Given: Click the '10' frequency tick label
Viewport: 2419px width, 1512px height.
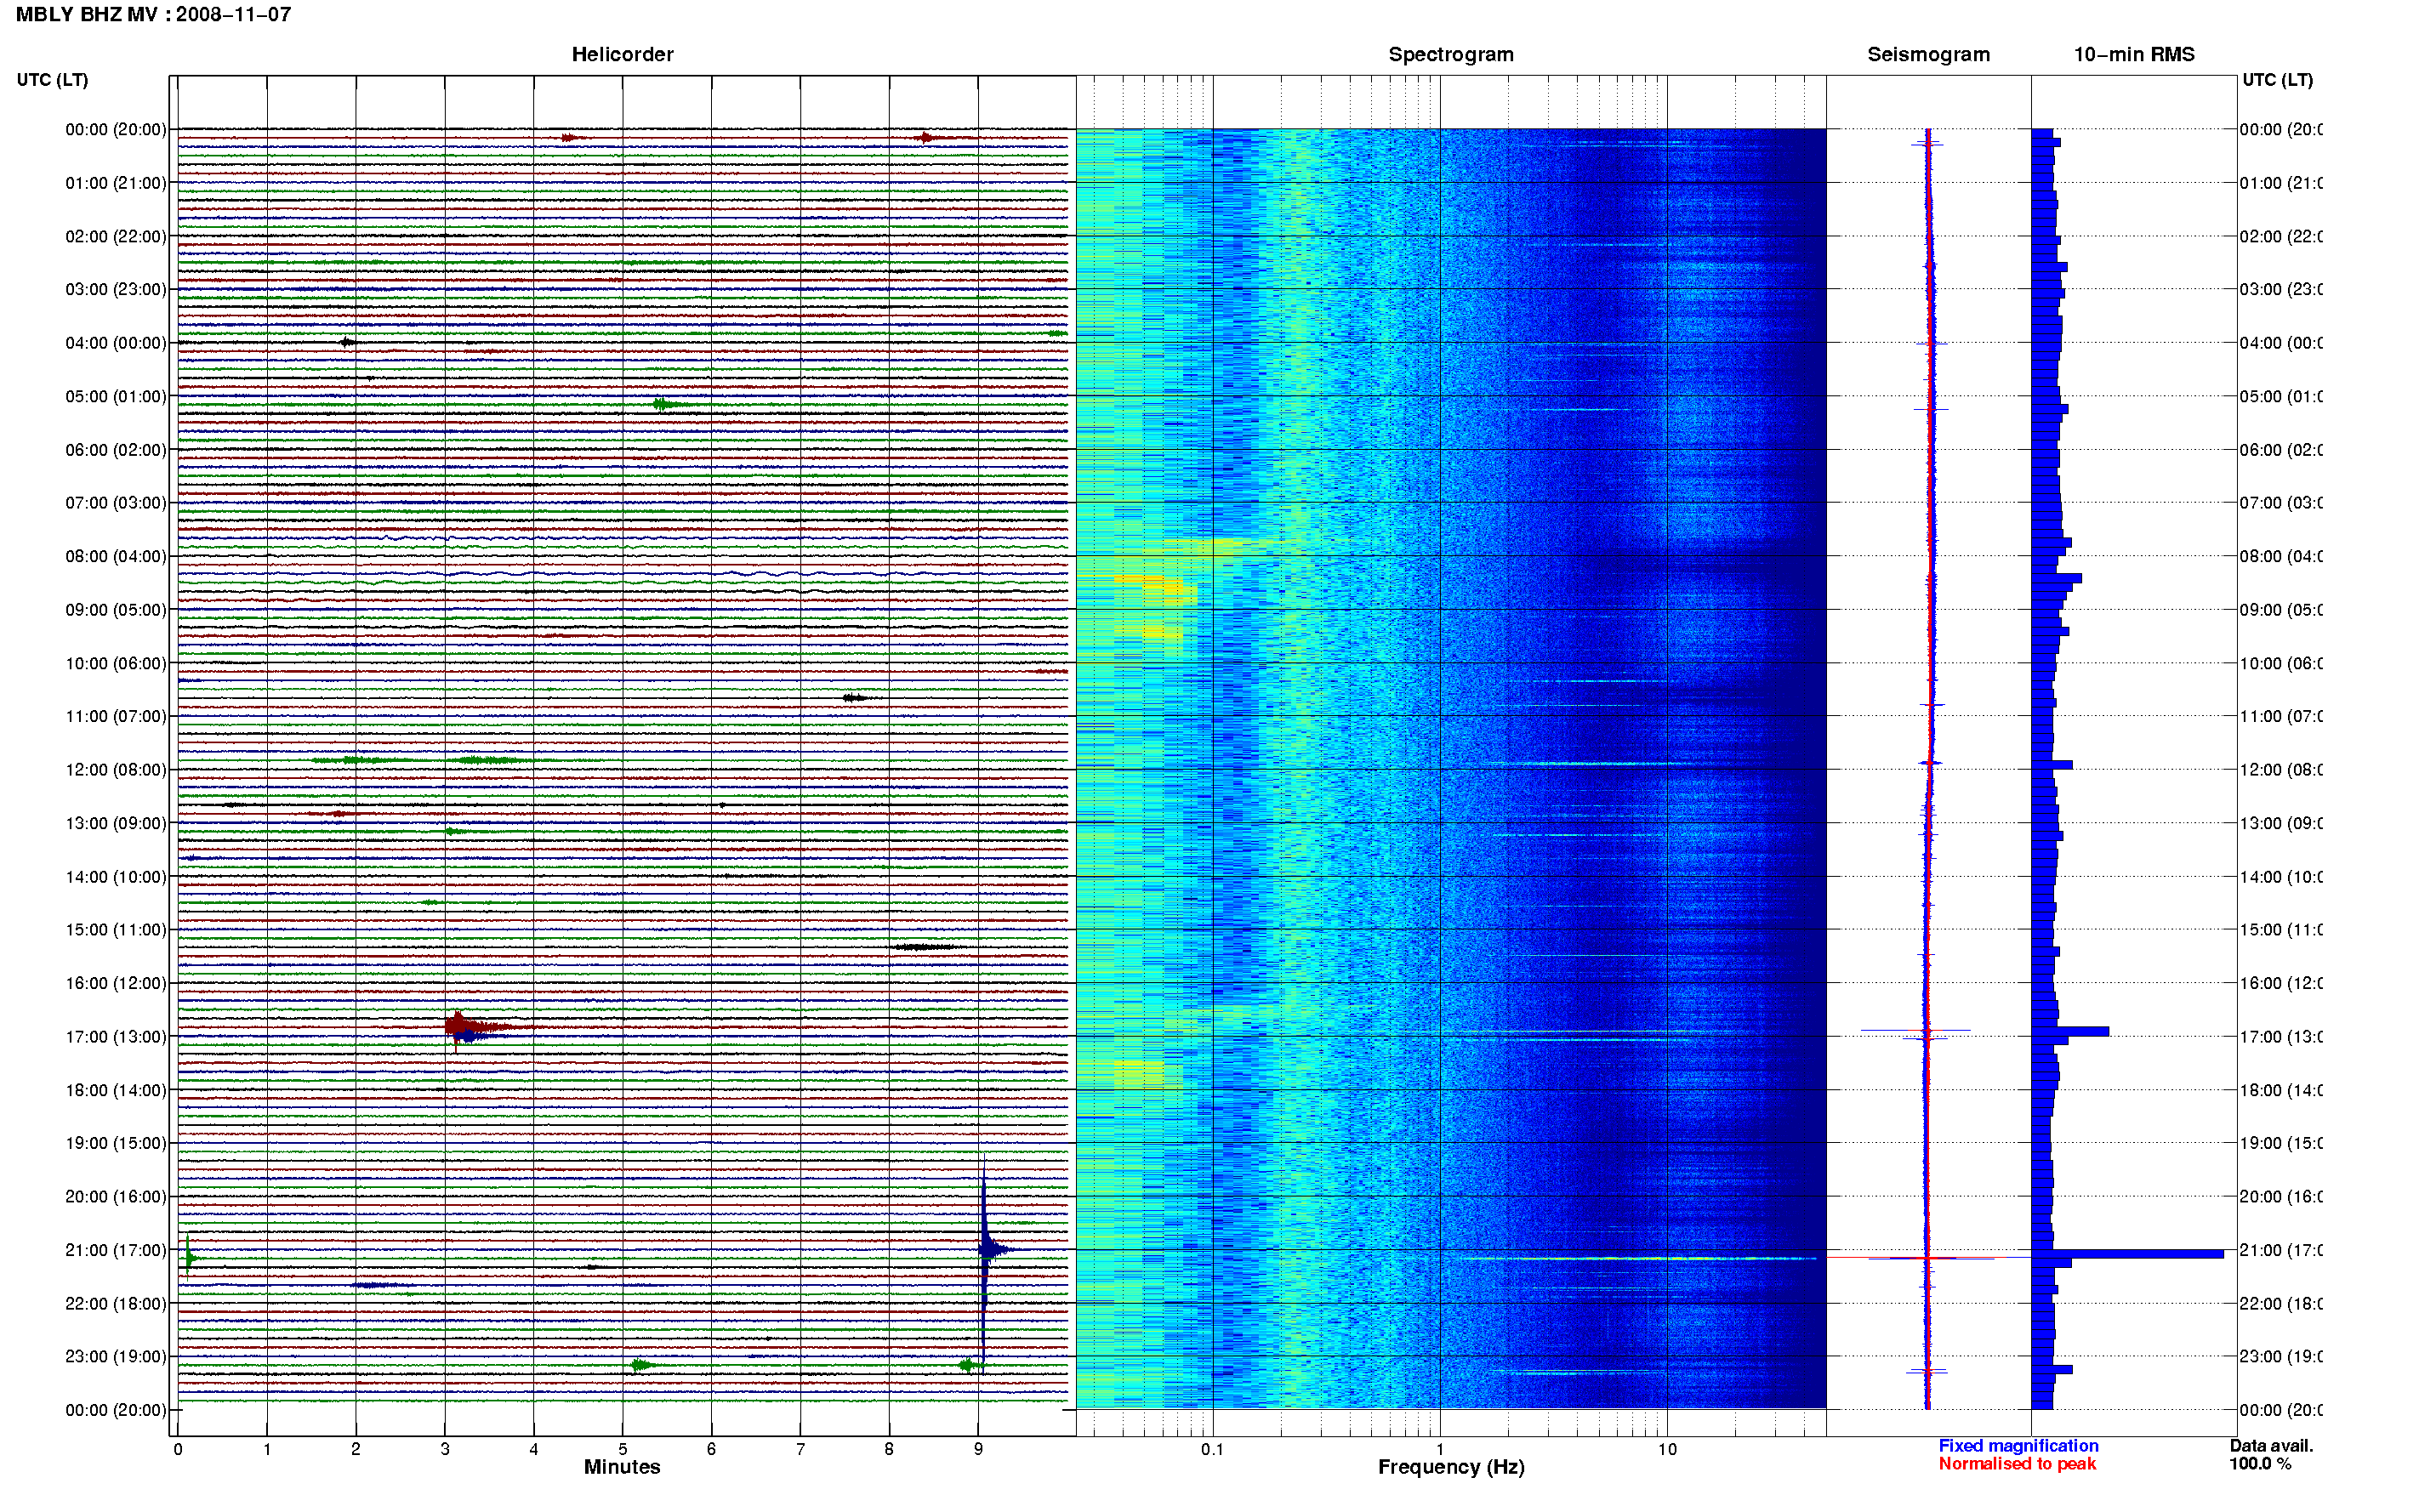Looking at the screenshot, I should (x=1666, y=1449).
